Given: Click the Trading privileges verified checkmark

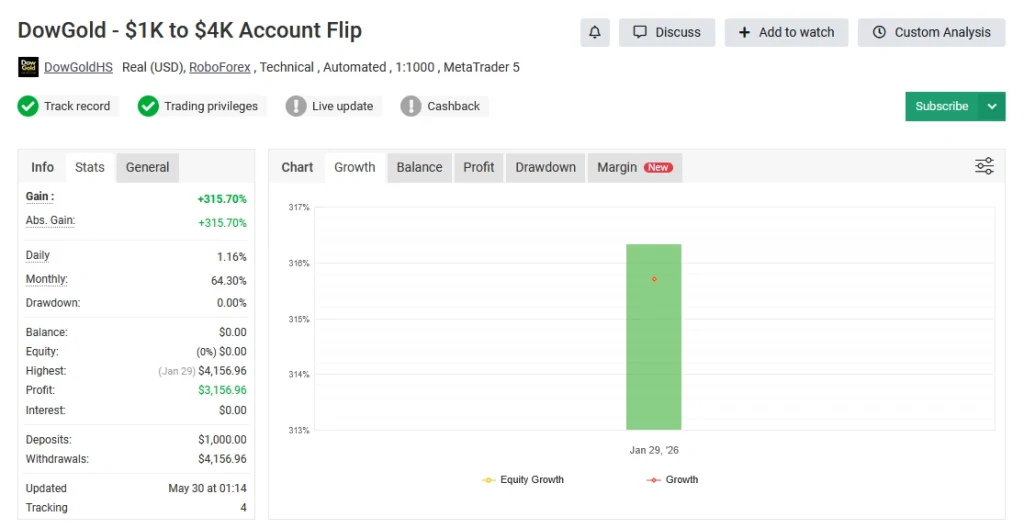Looking at the screenshot, I should click(148, 106).
